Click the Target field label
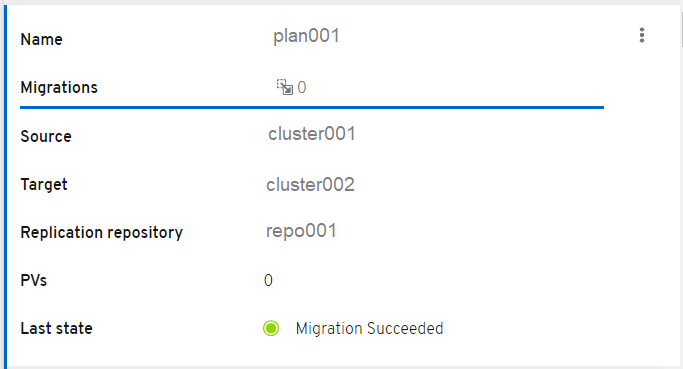Image resolution: width=683 pixels, height=369 pixels. (x=44, y=184)
